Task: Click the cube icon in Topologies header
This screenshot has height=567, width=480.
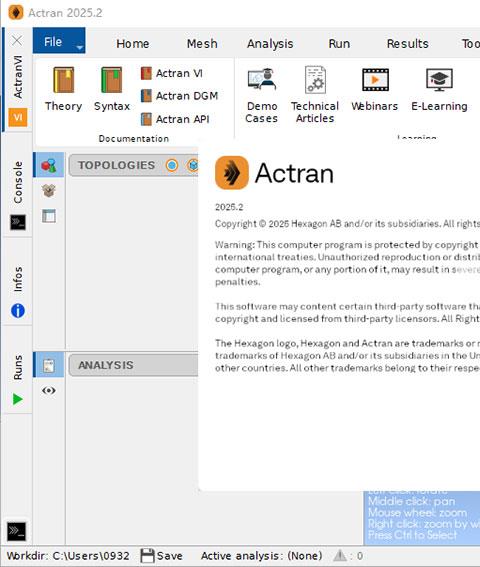Action: click(x=193, y=165)
